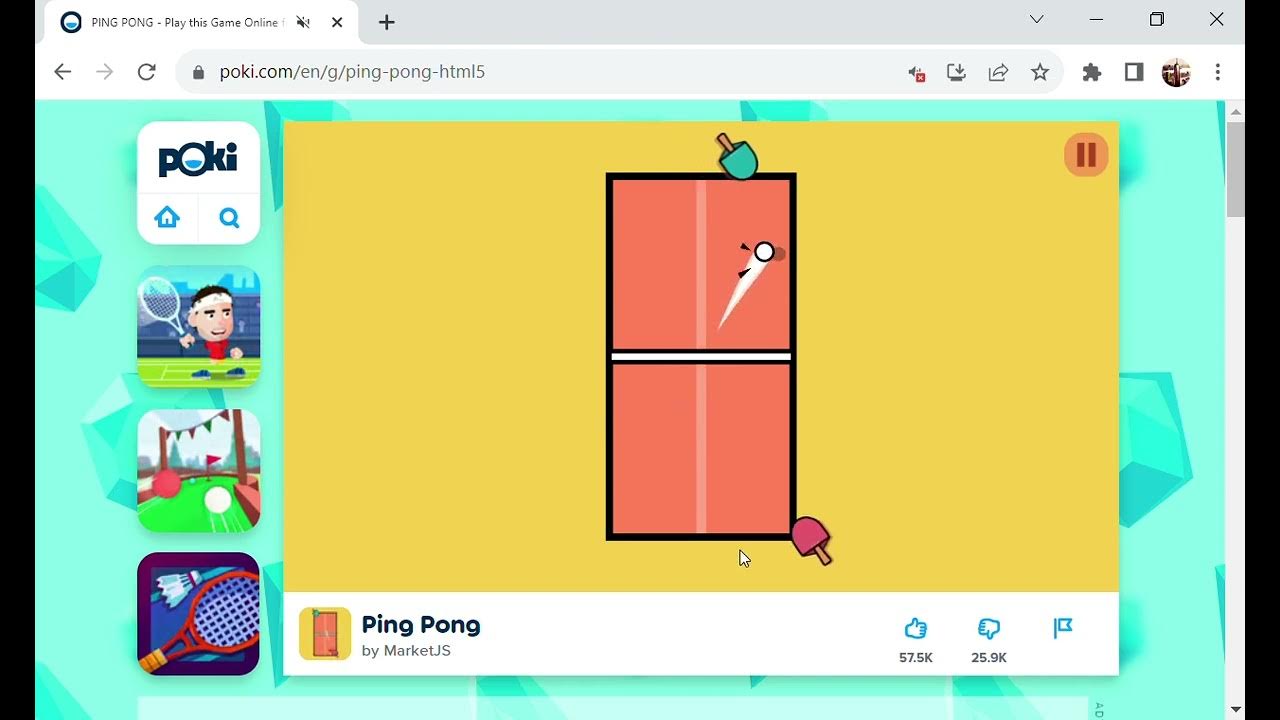The height and width of the screenshot is (720, 1280).
Task: Unmute the tab via speaker icon
Action: tap(303, 22)
